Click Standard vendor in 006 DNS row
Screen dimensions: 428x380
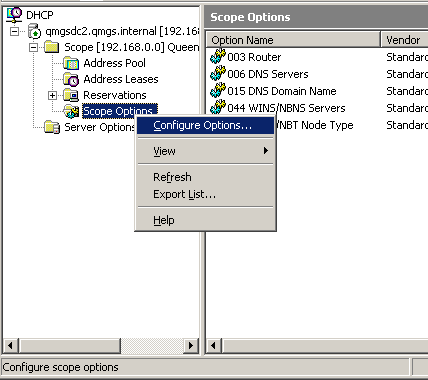(407, 74)
